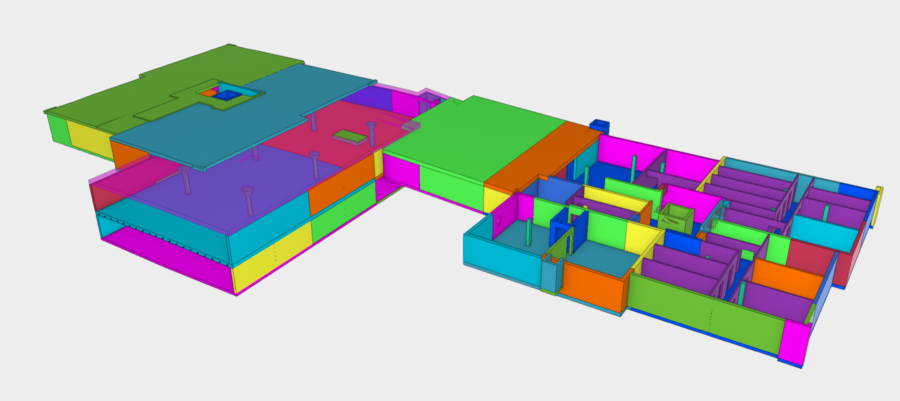Viewport: 900px width, 401px height.
Task: Select the small green block on pink floor
Action: tap(350, 137)
